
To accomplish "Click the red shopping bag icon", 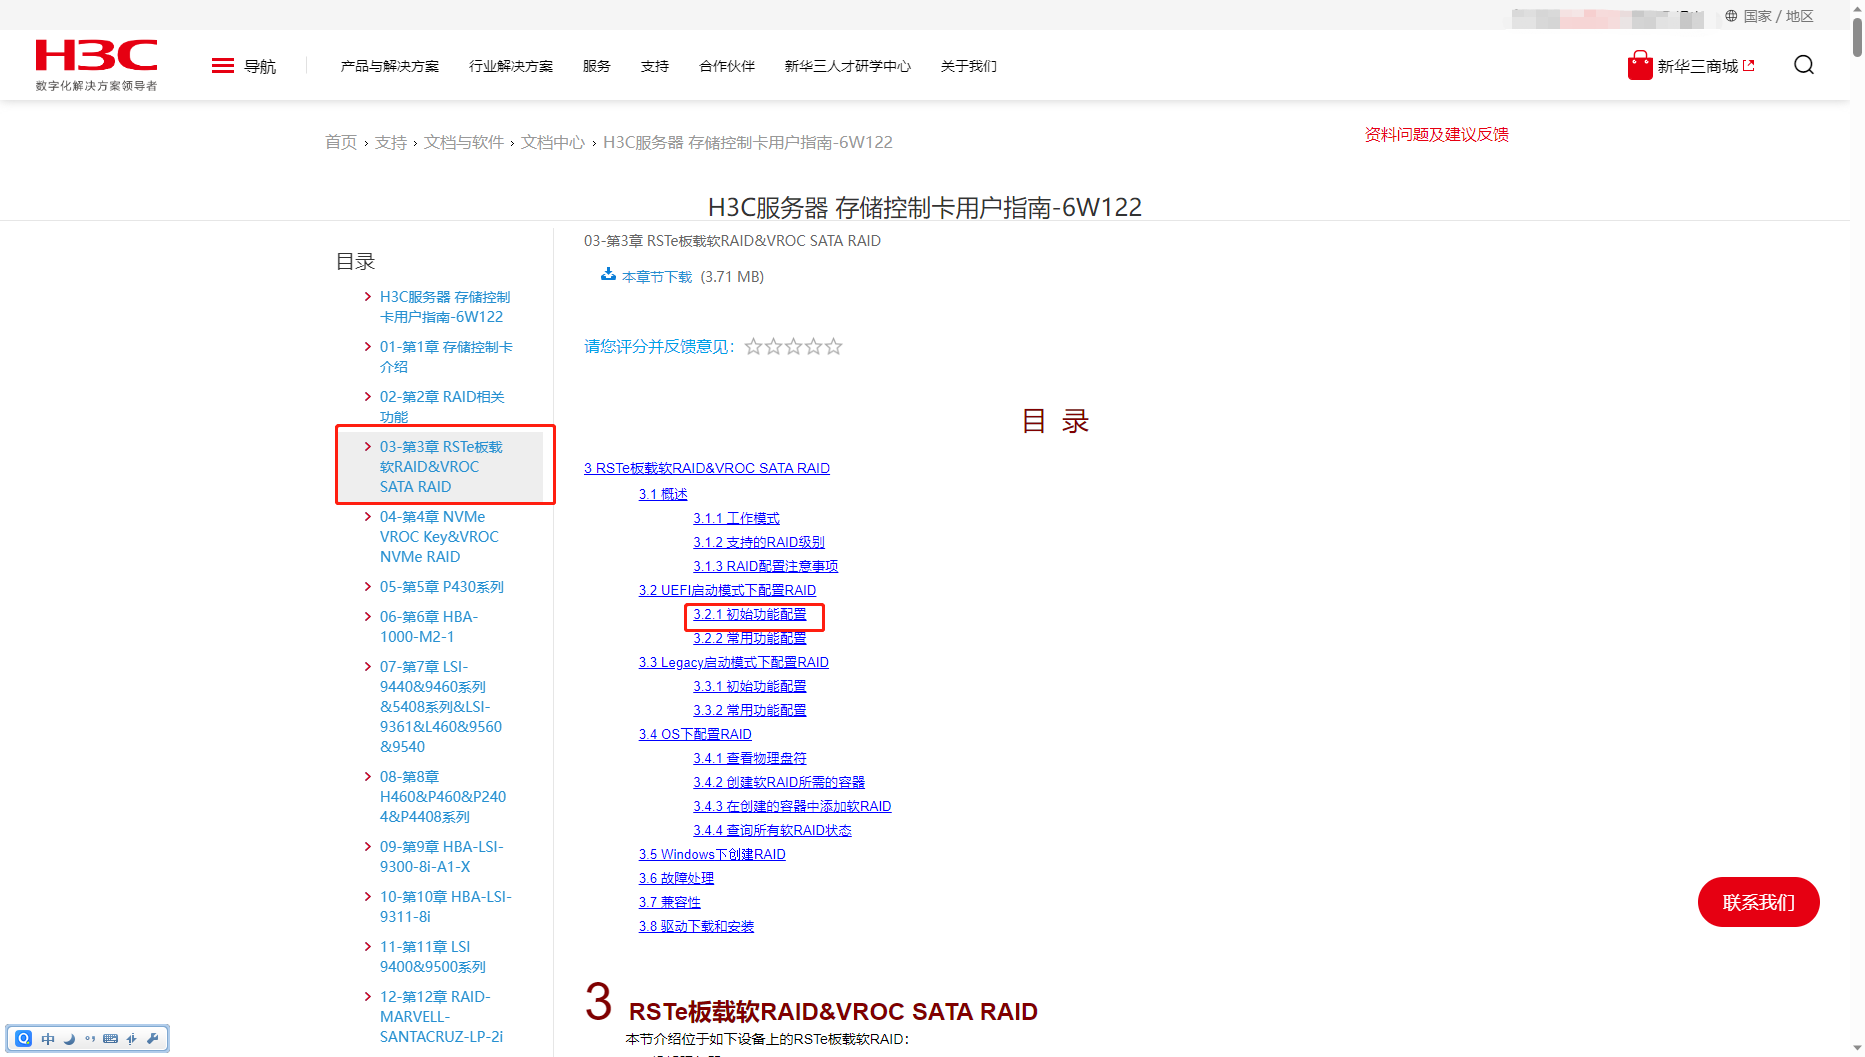I will (x=1640, y=65).
